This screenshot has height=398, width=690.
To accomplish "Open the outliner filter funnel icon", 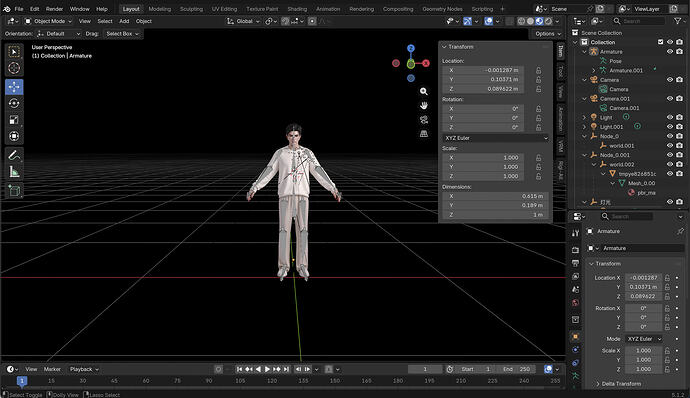I will [x=678, y=21].
